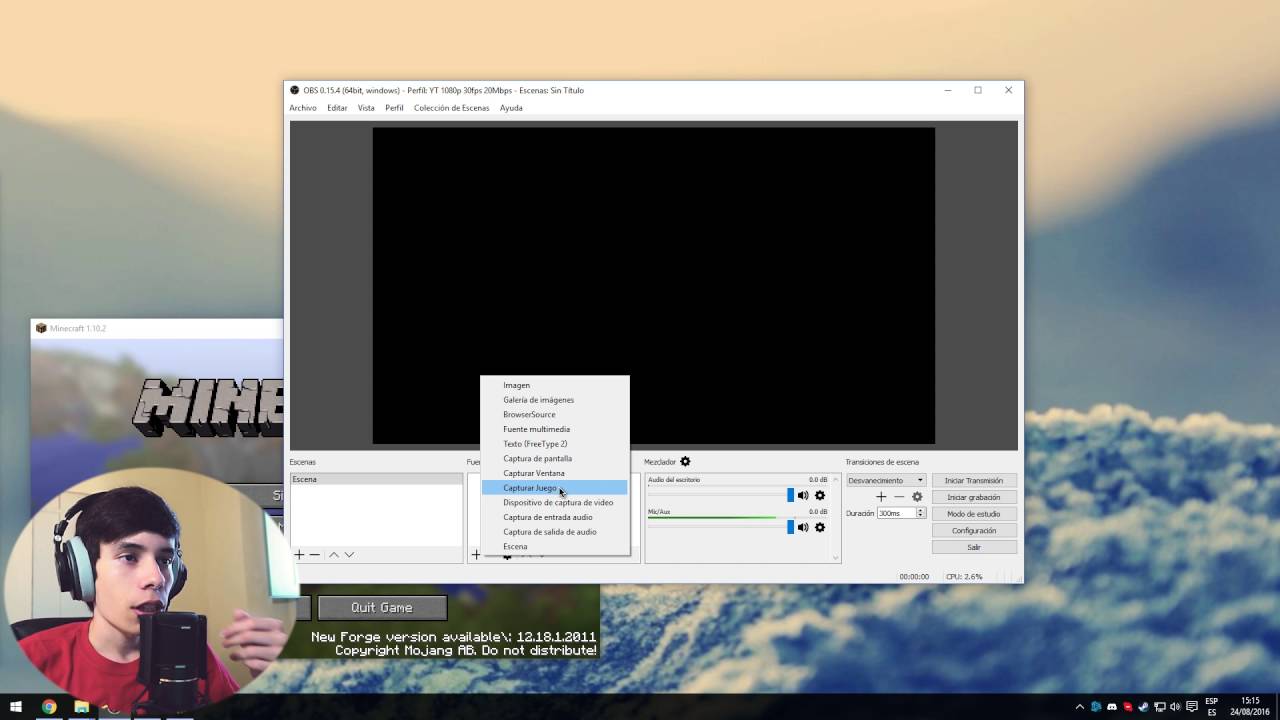The image size is (1280, 720).
Task: Open Mezclador settings gear icon
Action: click(685, 462)
